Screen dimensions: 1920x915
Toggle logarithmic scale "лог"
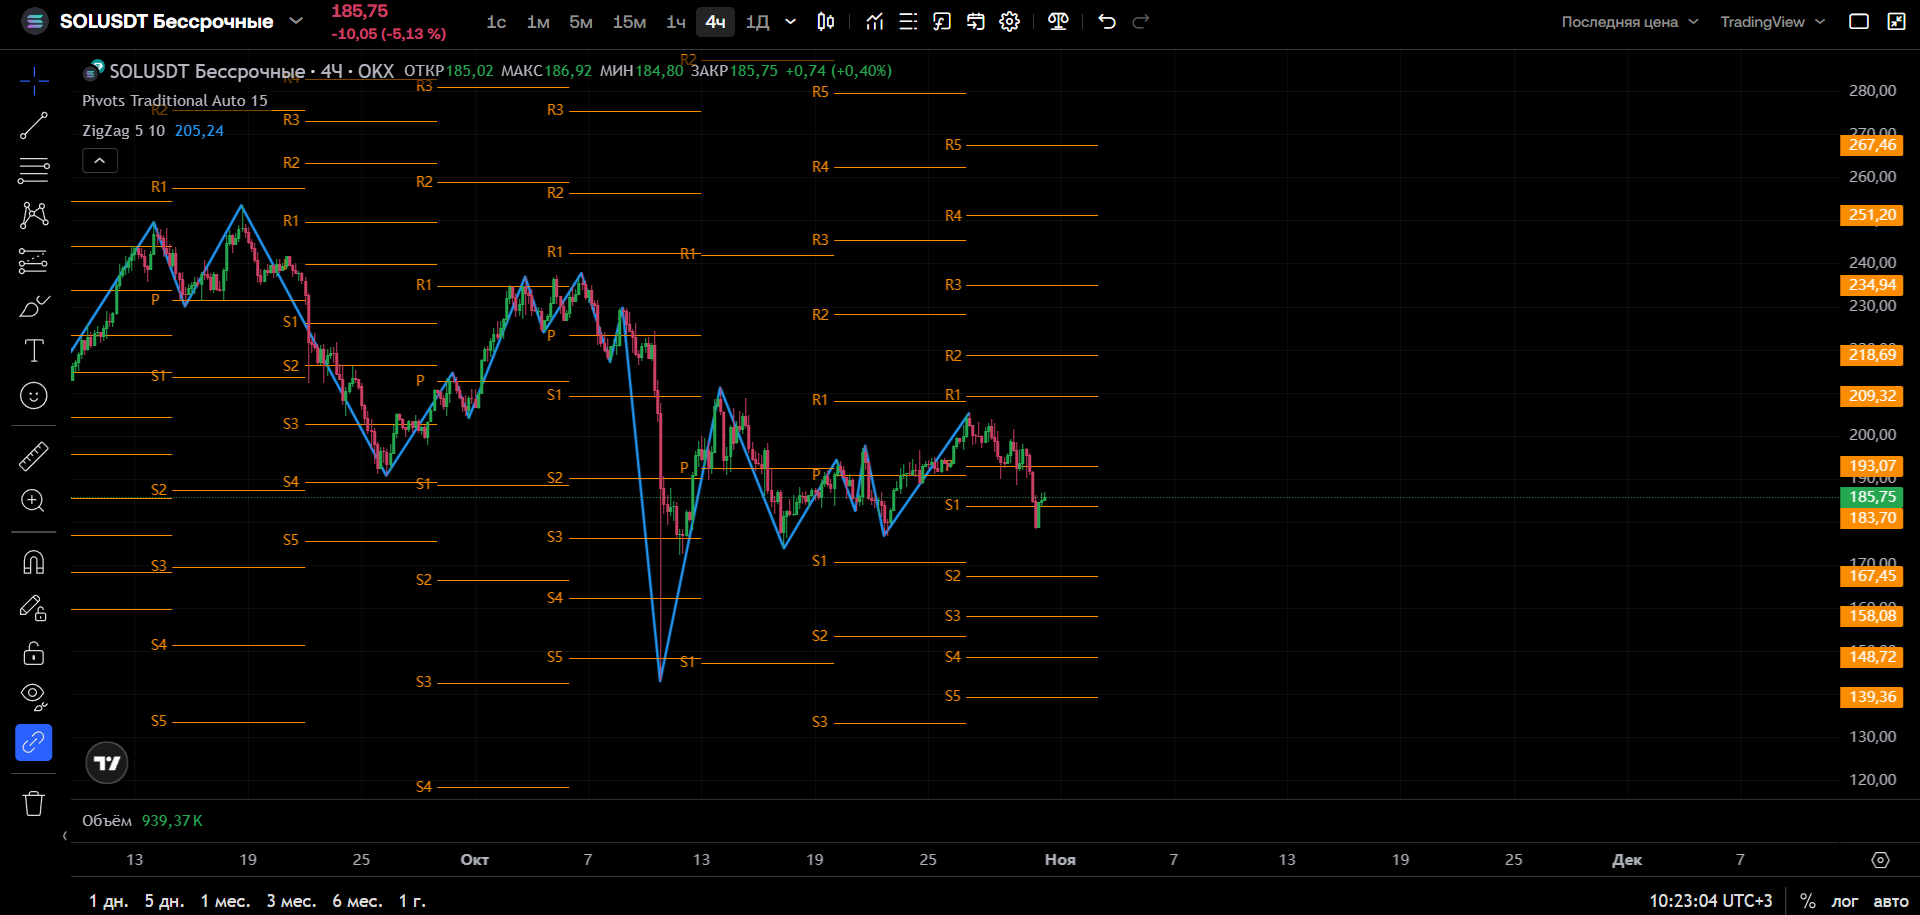click(1845, 901)
